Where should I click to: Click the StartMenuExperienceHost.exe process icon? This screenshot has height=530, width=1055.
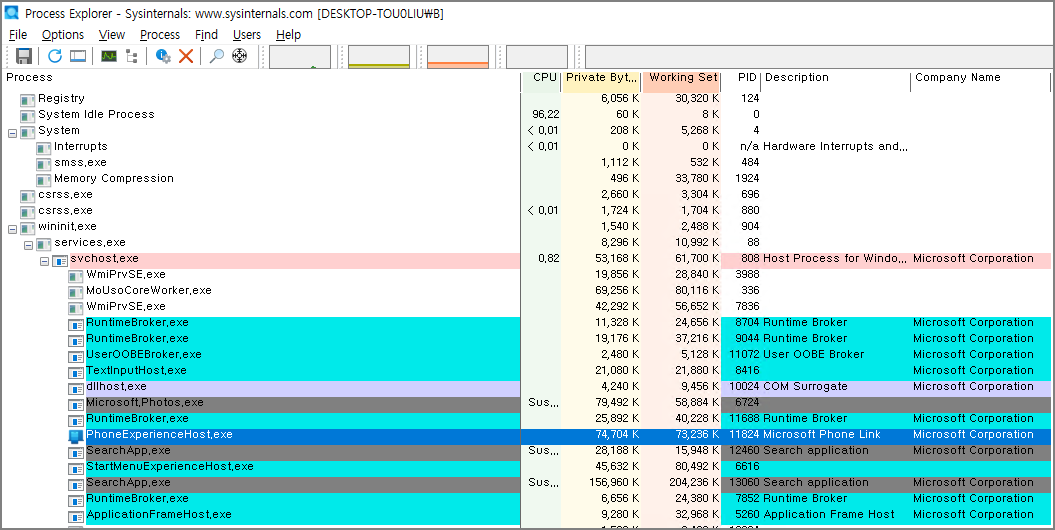point(76,468)
